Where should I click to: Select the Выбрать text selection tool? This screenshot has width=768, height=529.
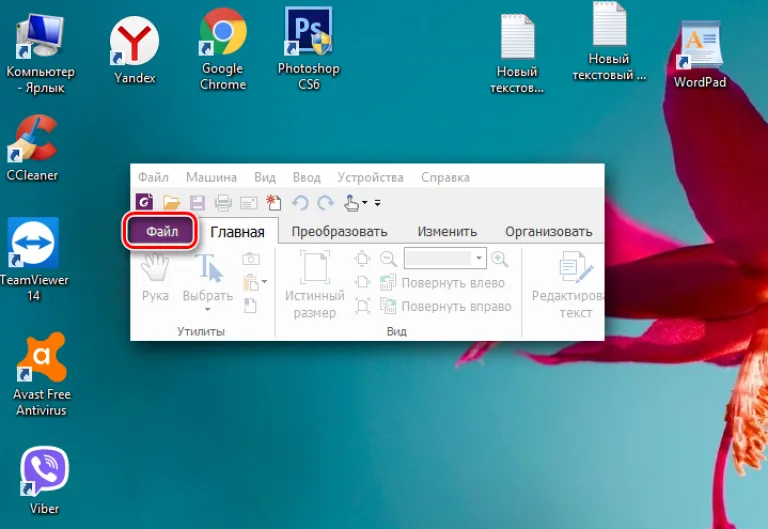[x=208, y=277]
